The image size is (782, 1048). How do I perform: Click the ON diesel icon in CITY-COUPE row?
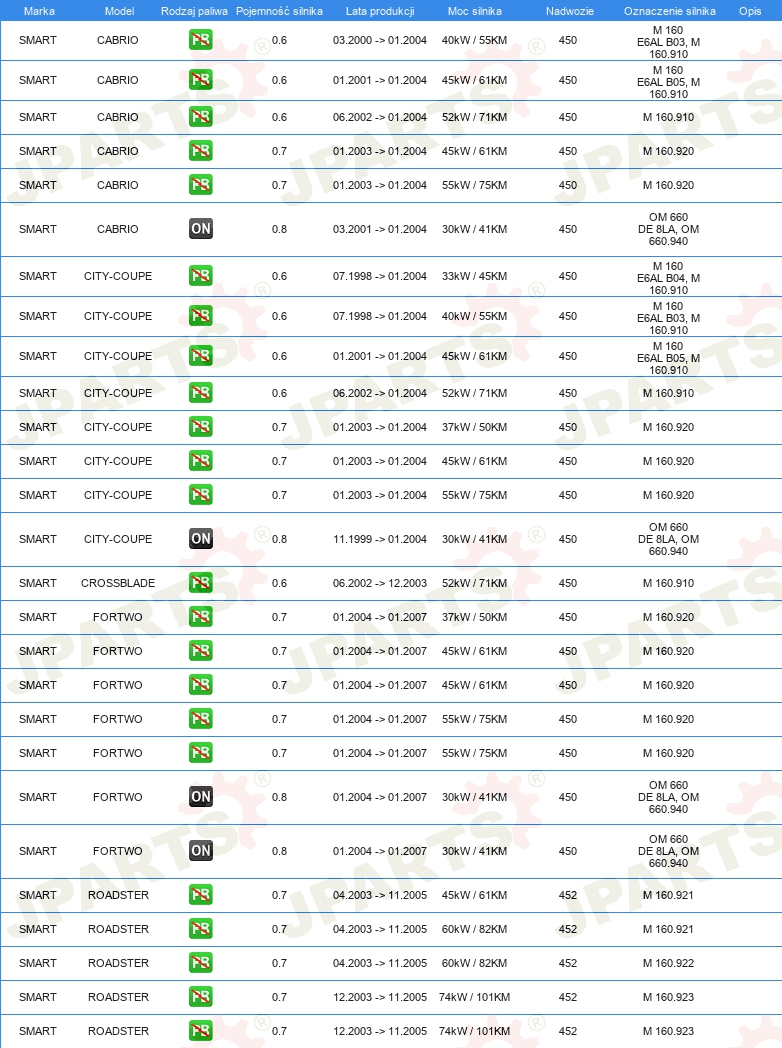(201, 539)
